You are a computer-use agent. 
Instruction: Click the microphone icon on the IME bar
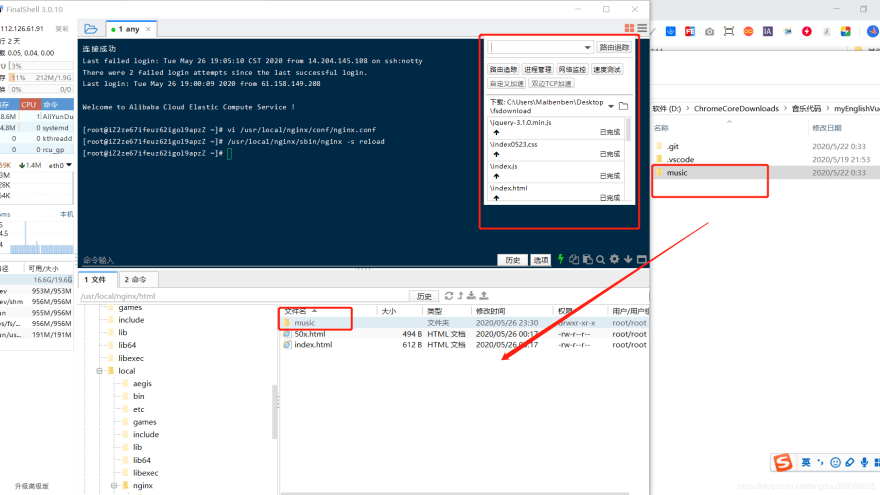[864, 462]
